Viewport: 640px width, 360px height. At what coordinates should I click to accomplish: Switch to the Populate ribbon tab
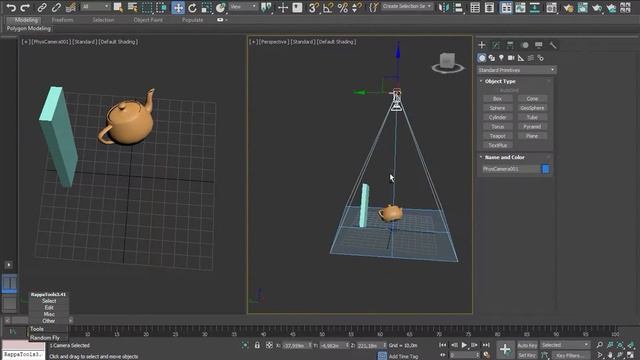click(193, 20)
